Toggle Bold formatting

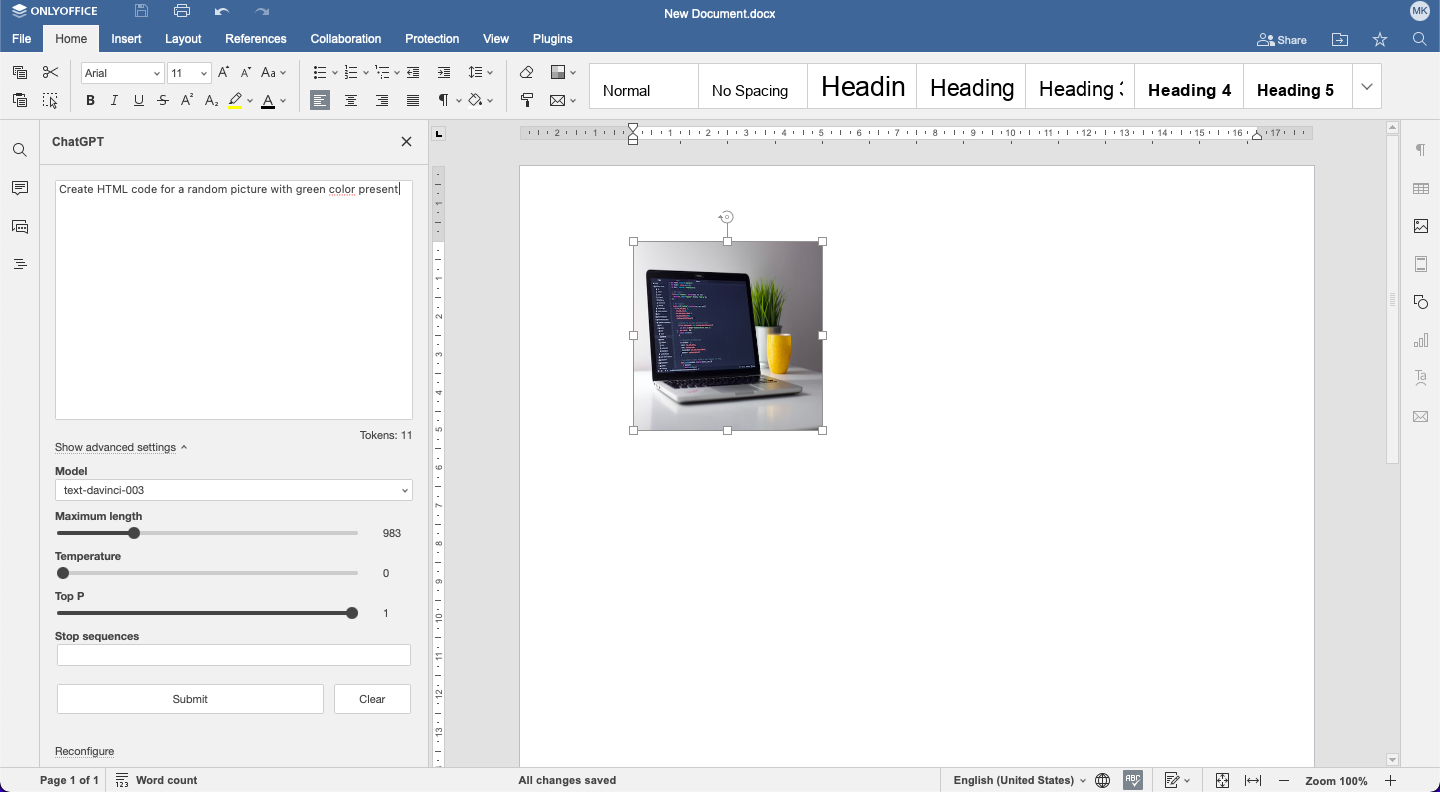point(90,100)
